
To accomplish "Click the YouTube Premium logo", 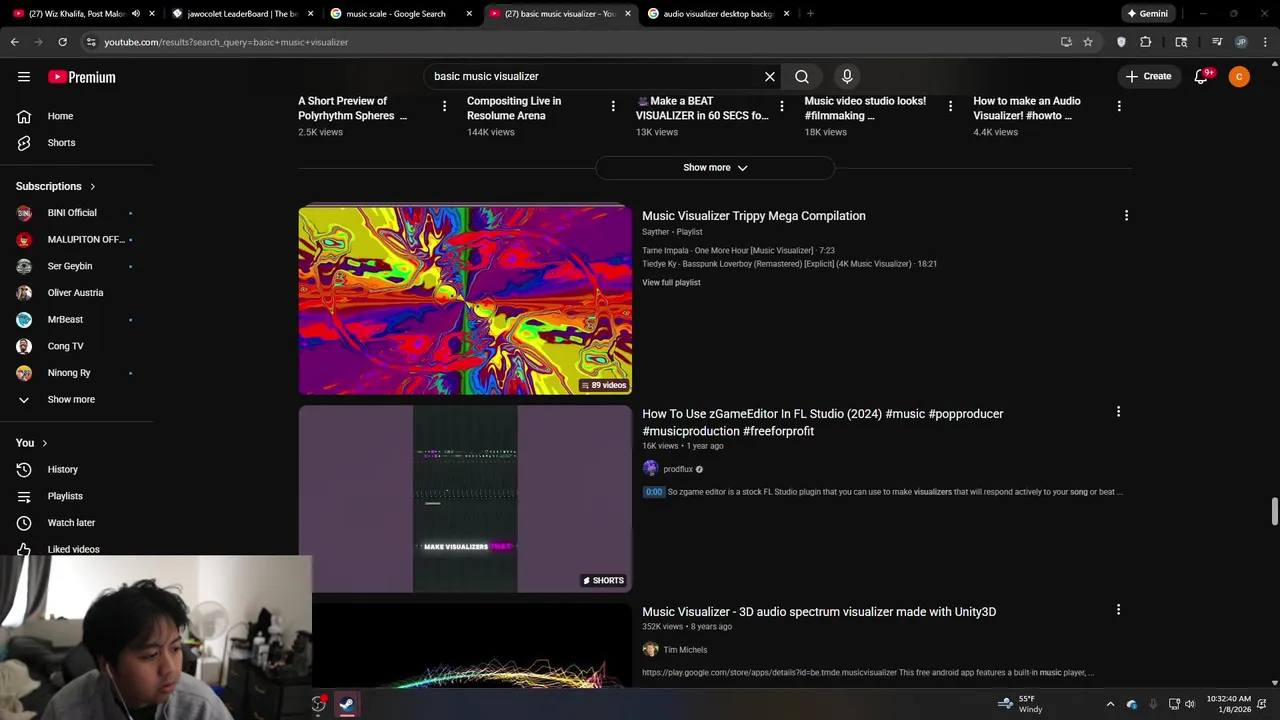I will (x=82, y=77).
